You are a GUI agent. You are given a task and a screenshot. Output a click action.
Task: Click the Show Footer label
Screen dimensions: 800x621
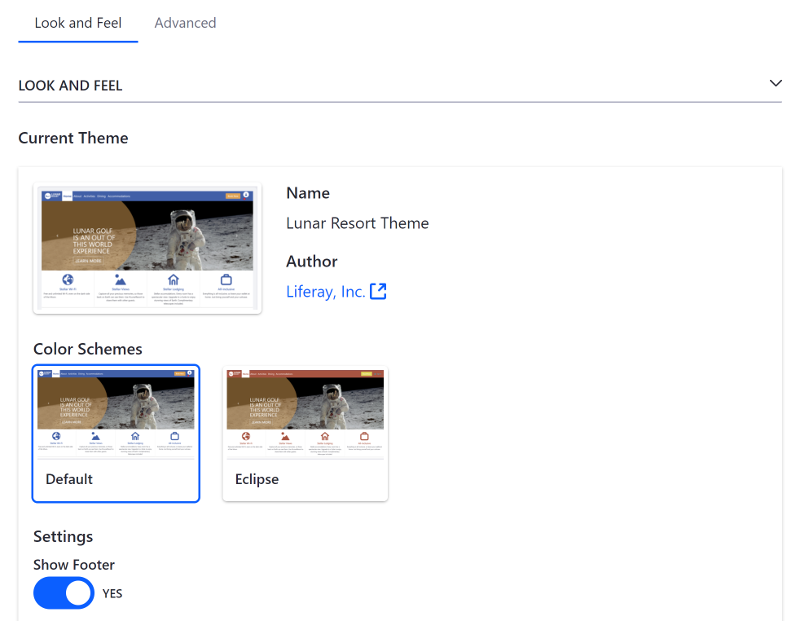click(74, 565)
